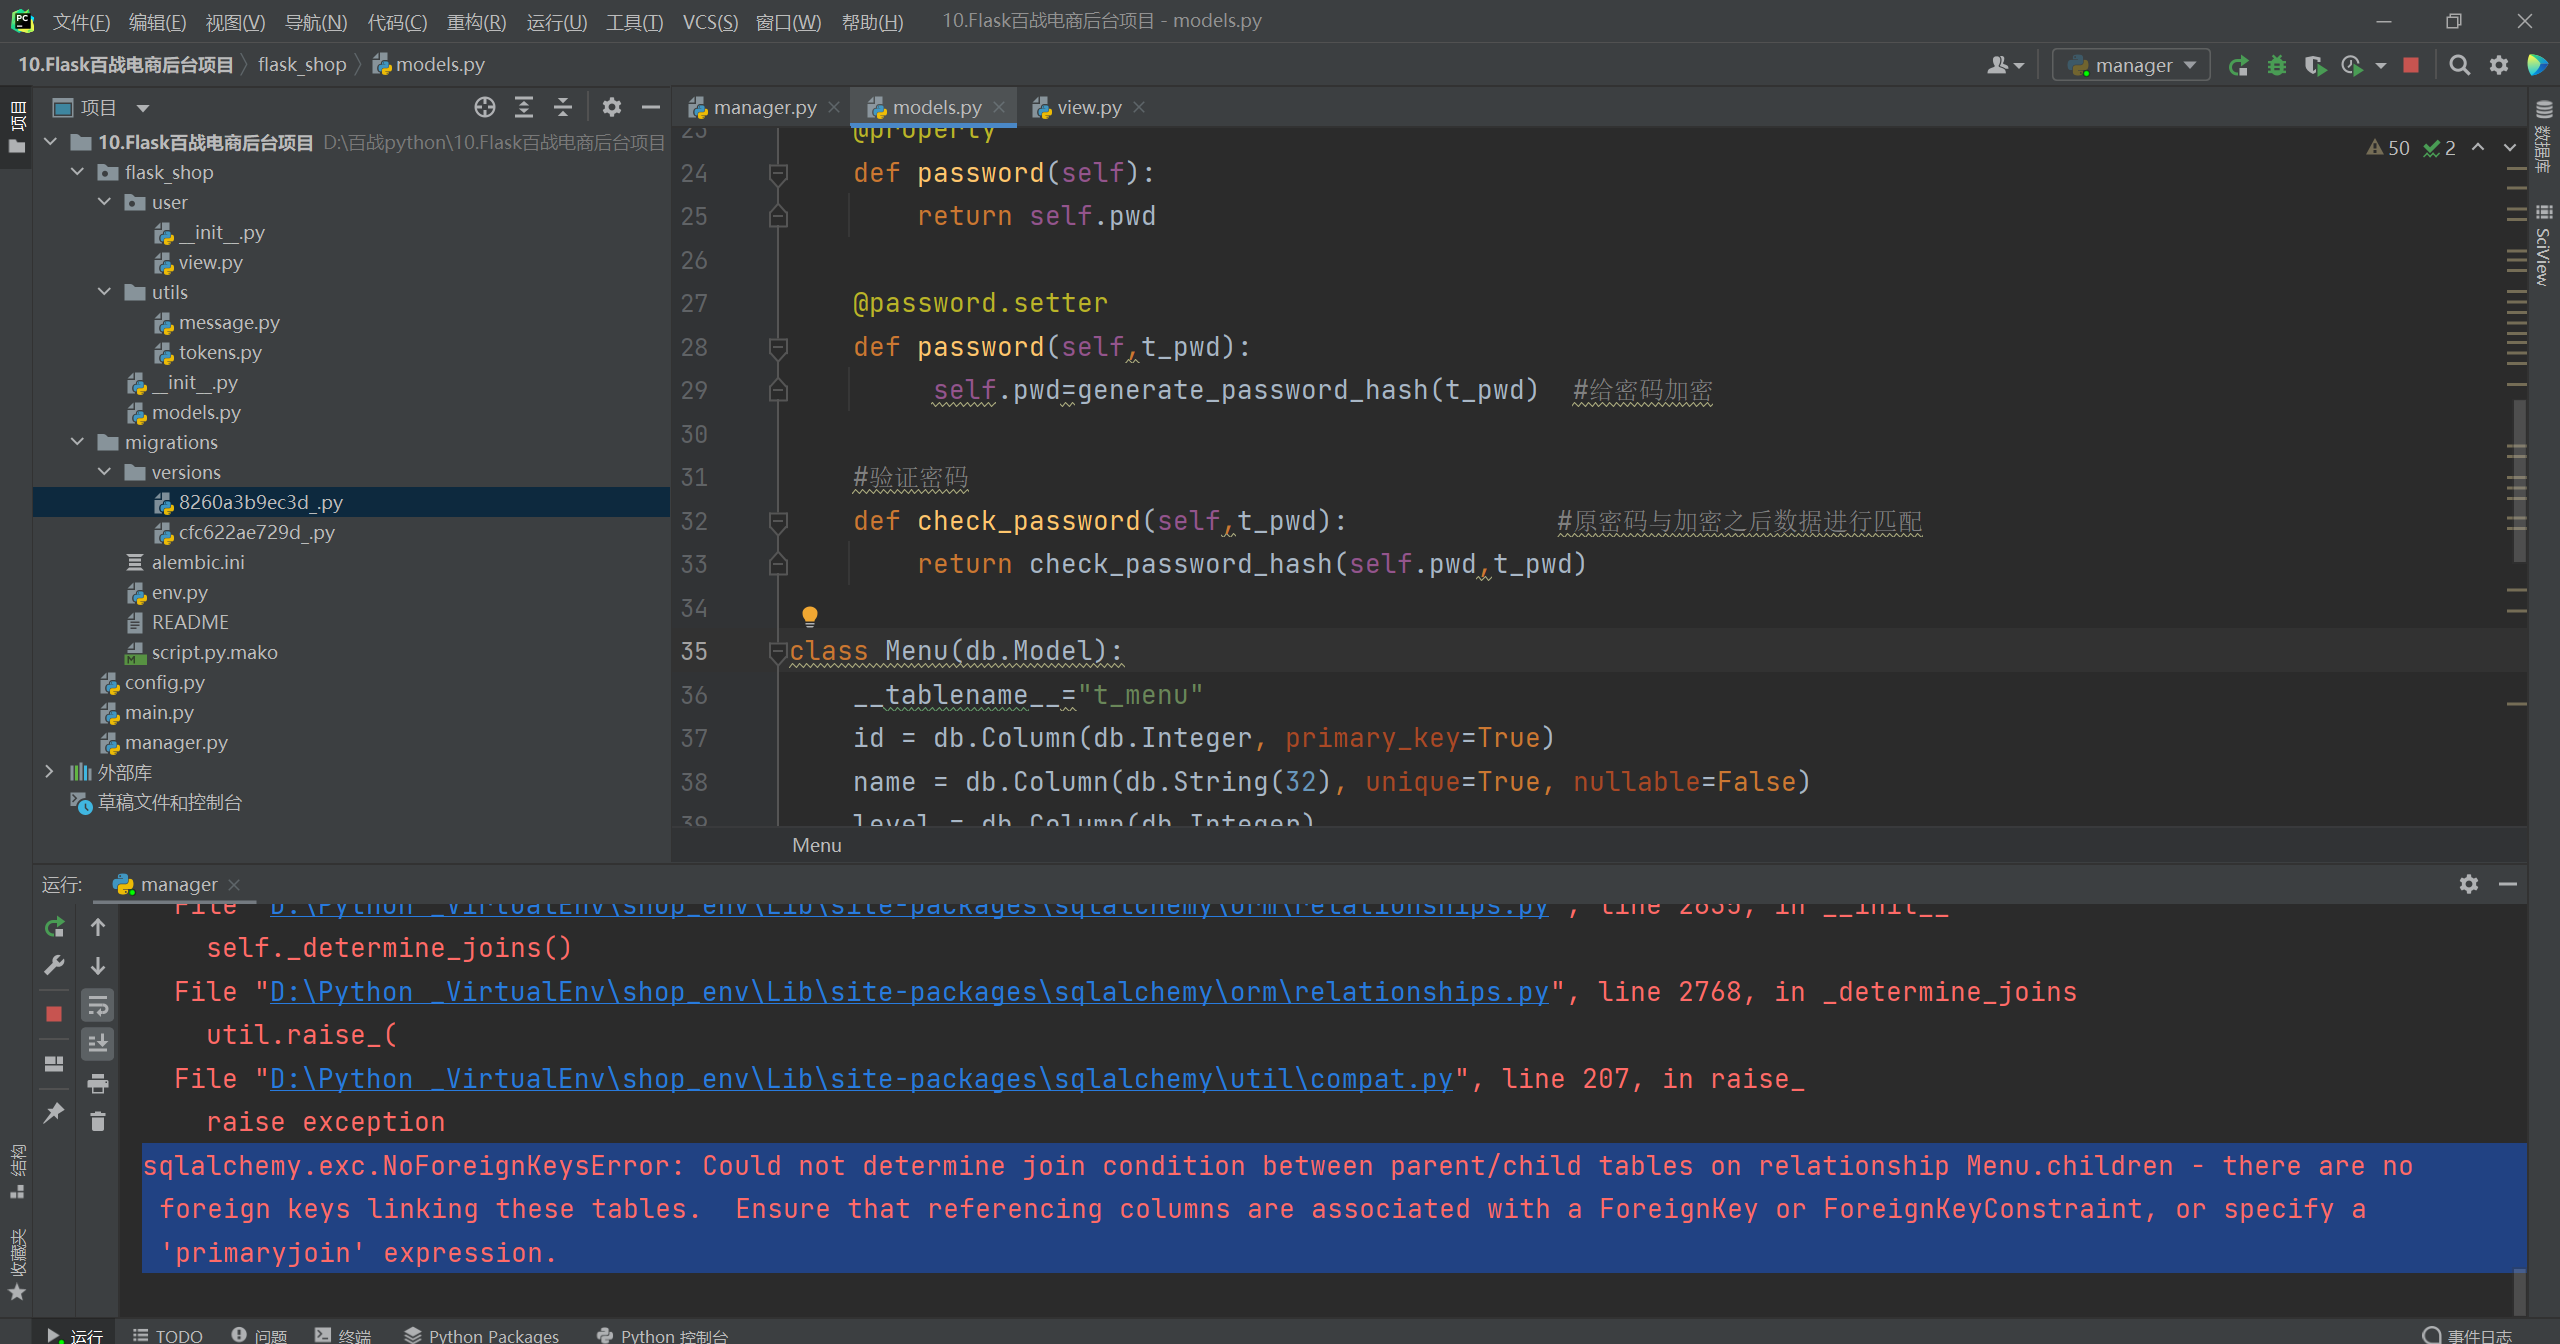2560x1344 pixels.
Task: Select tokens.py in project tree
Action: click(x=220, y=352)
